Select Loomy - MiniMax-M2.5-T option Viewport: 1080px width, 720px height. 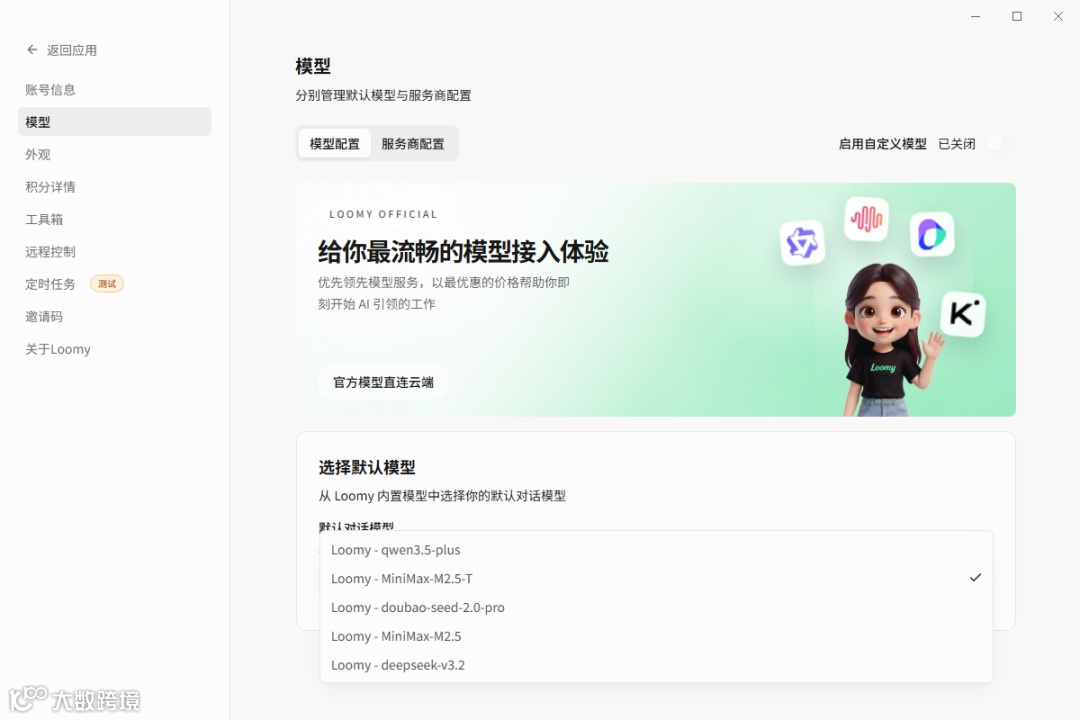point(656,578)
